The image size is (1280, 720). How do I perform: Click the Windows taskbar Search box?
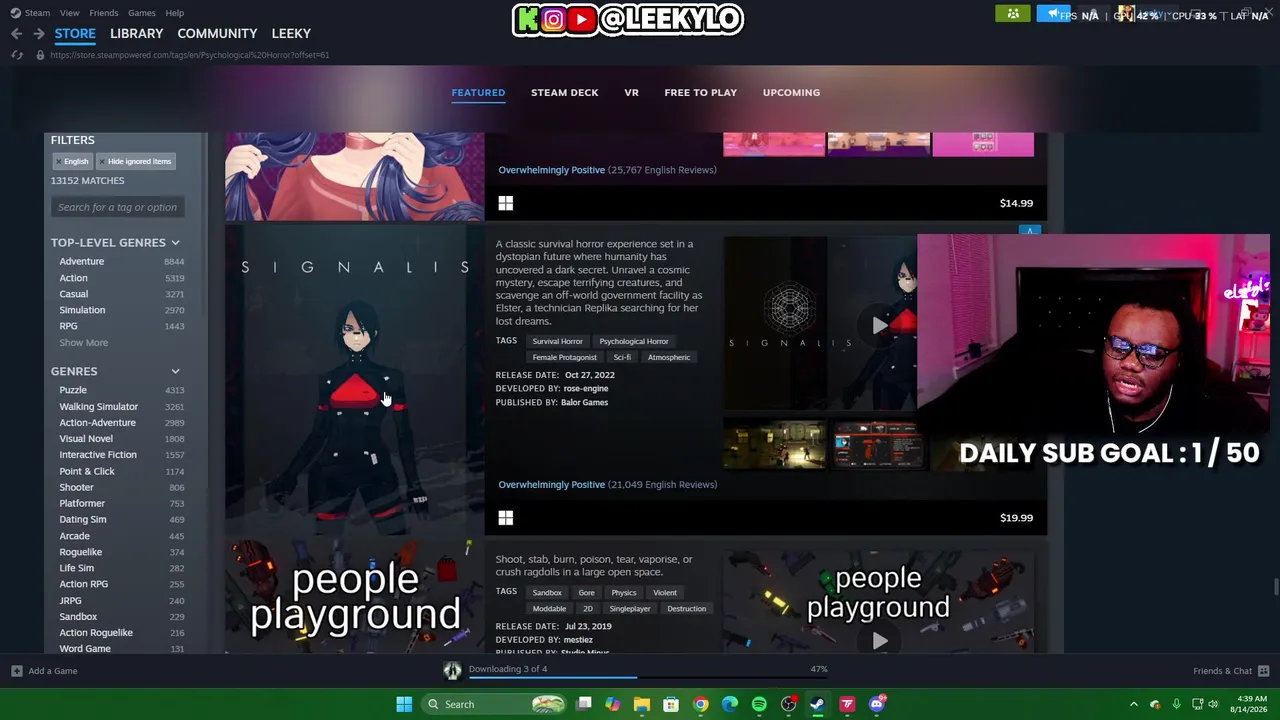click(x=491, y=704)
